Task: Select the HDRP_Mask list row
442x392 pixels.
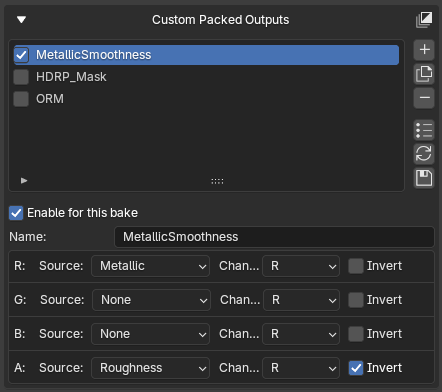Action: point(206,77)
